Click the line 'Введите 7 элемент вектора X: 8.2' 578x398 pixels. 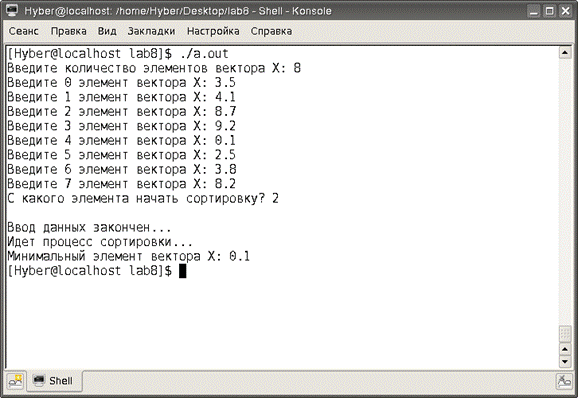(x=121, y=184)
